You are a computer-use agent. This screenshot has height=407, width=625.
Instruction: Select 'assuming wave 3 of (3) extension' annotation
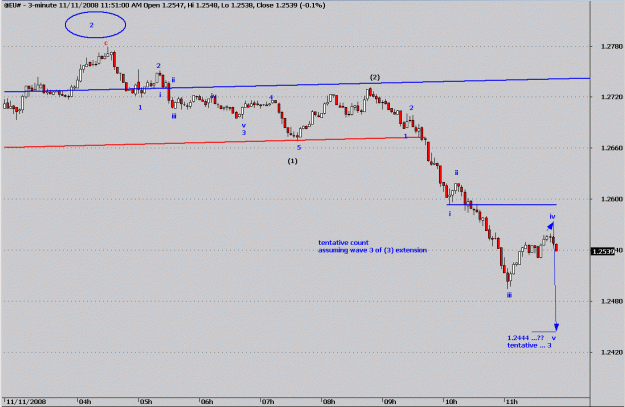coord(372,250)
